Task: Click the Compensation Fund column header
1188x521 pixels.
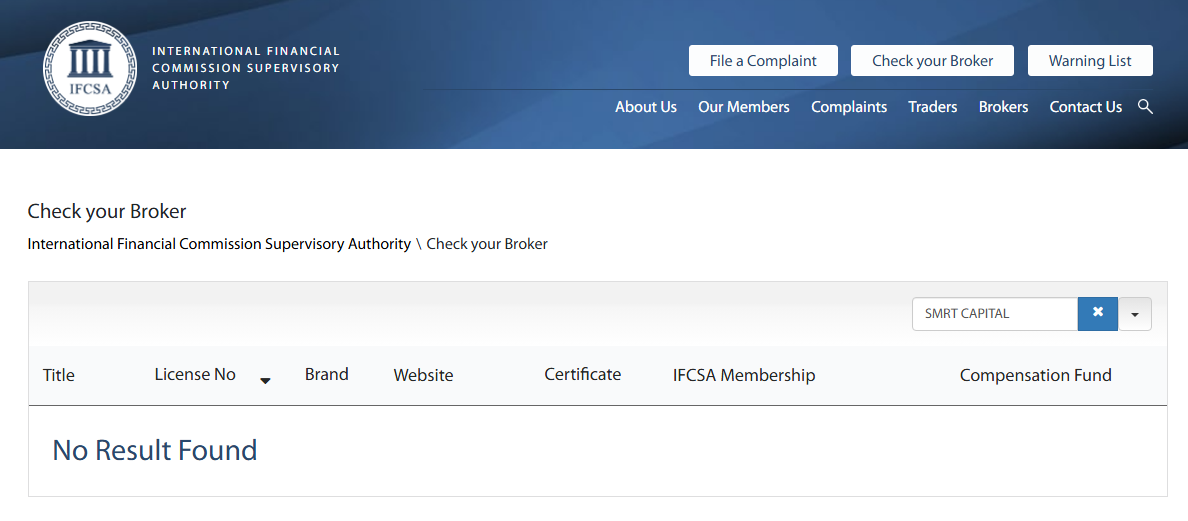Action: [x=1036, y=375]
